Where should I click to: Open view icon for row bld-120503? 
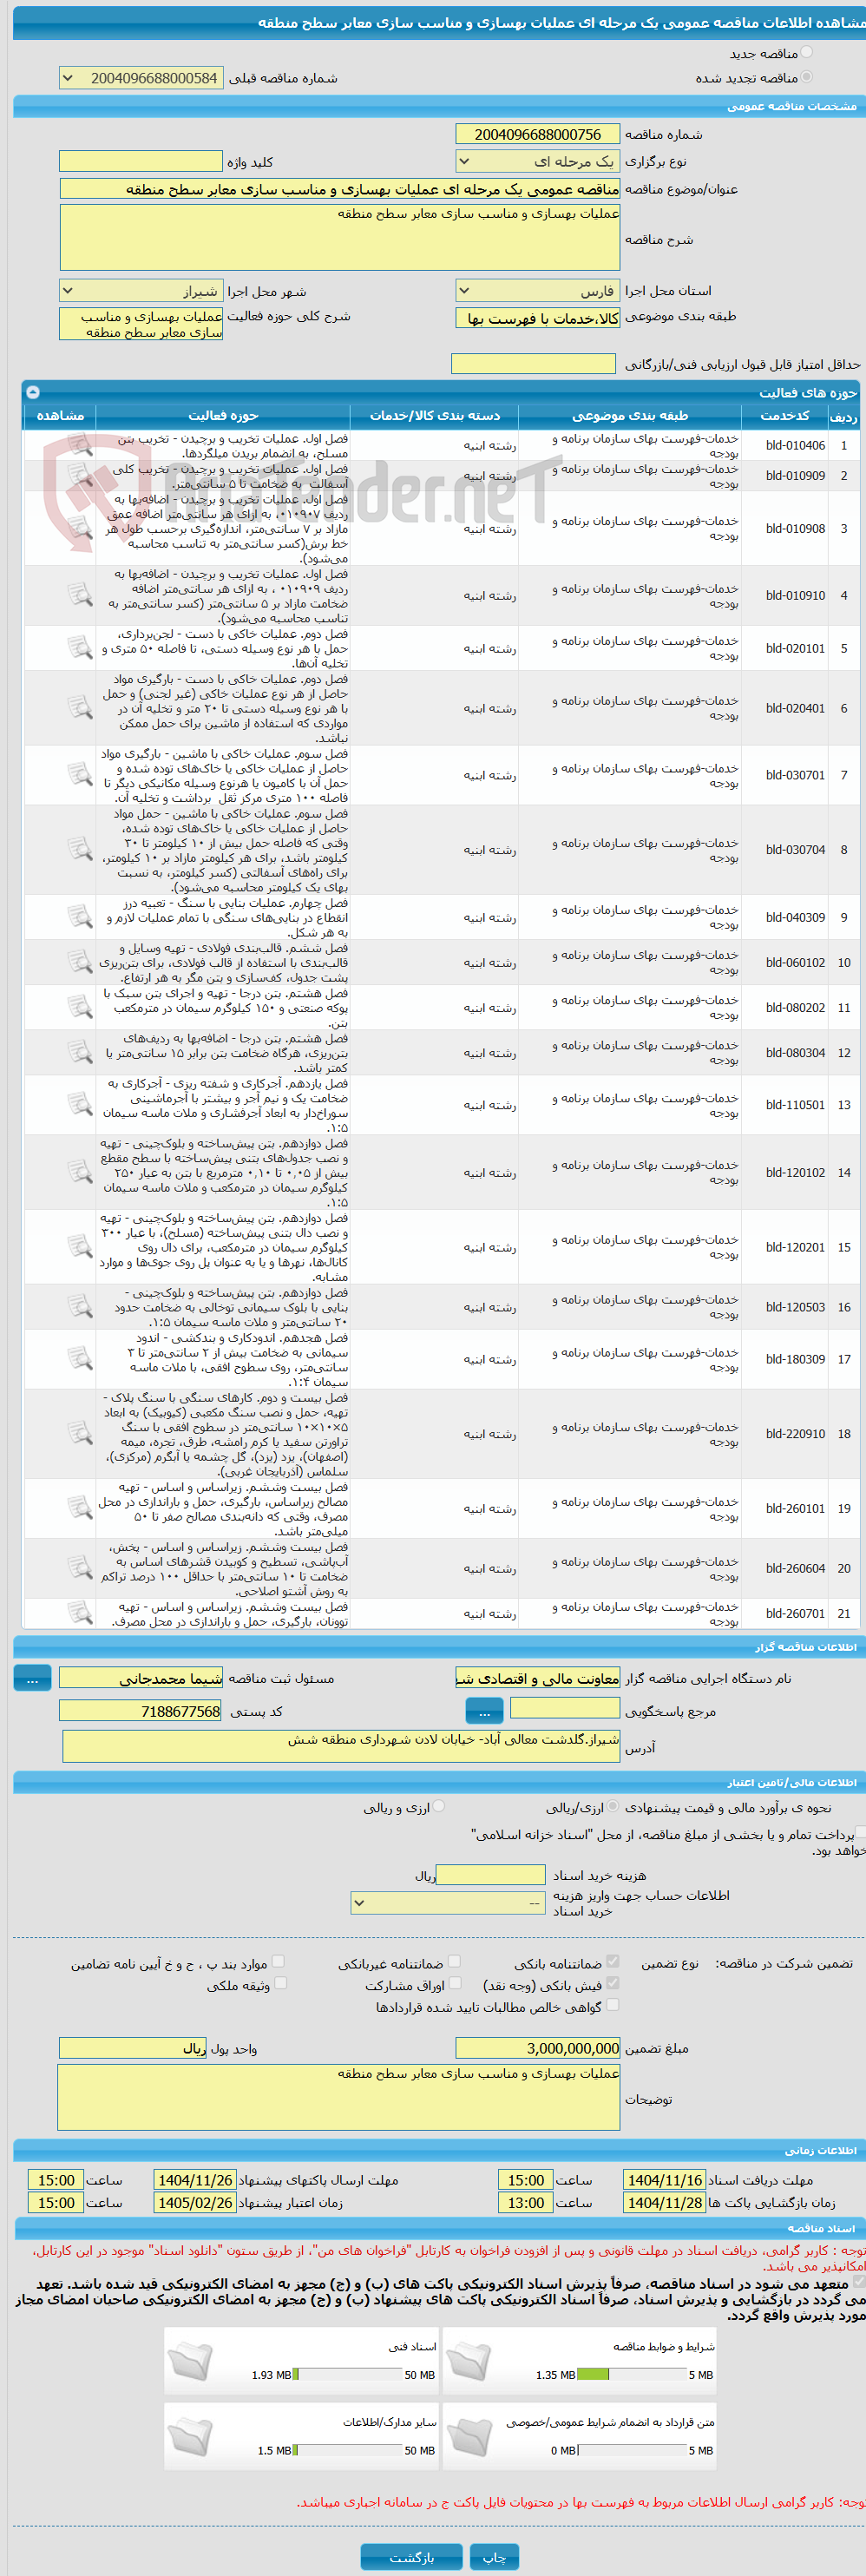(80, 1307)
